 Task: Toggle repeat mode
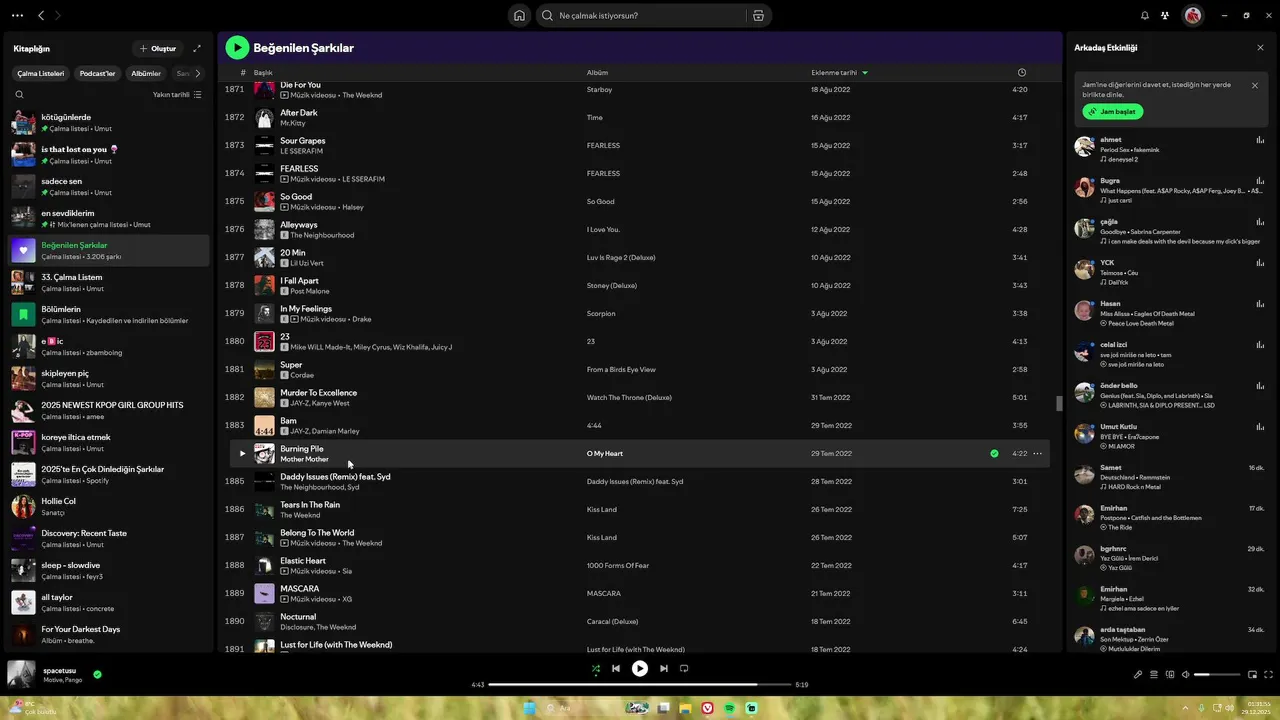[684, 668]
